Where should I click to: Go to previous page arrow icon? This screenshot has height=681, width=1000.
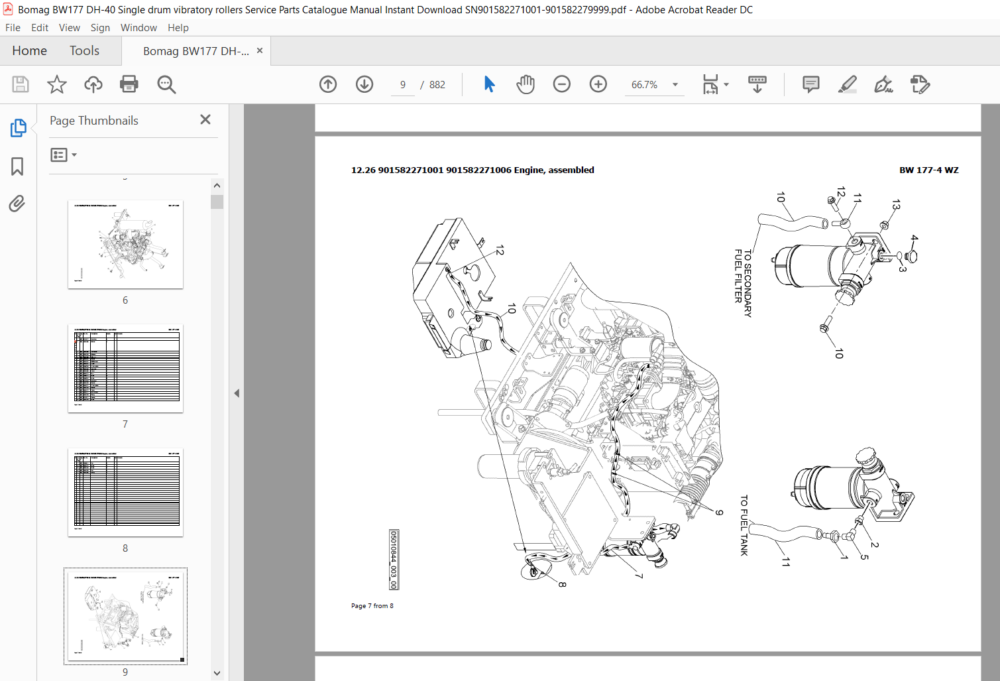coord(328,84)
